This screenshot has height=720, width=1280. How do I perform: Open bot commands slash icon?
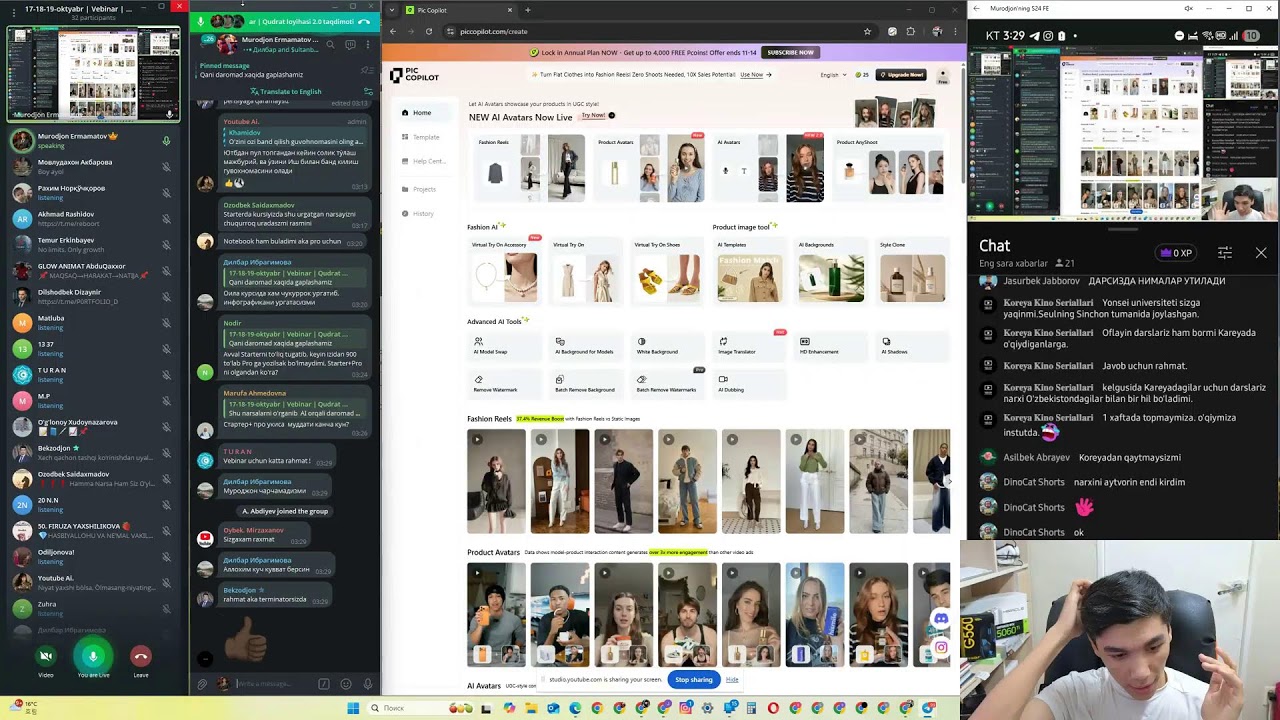[324, 684]
